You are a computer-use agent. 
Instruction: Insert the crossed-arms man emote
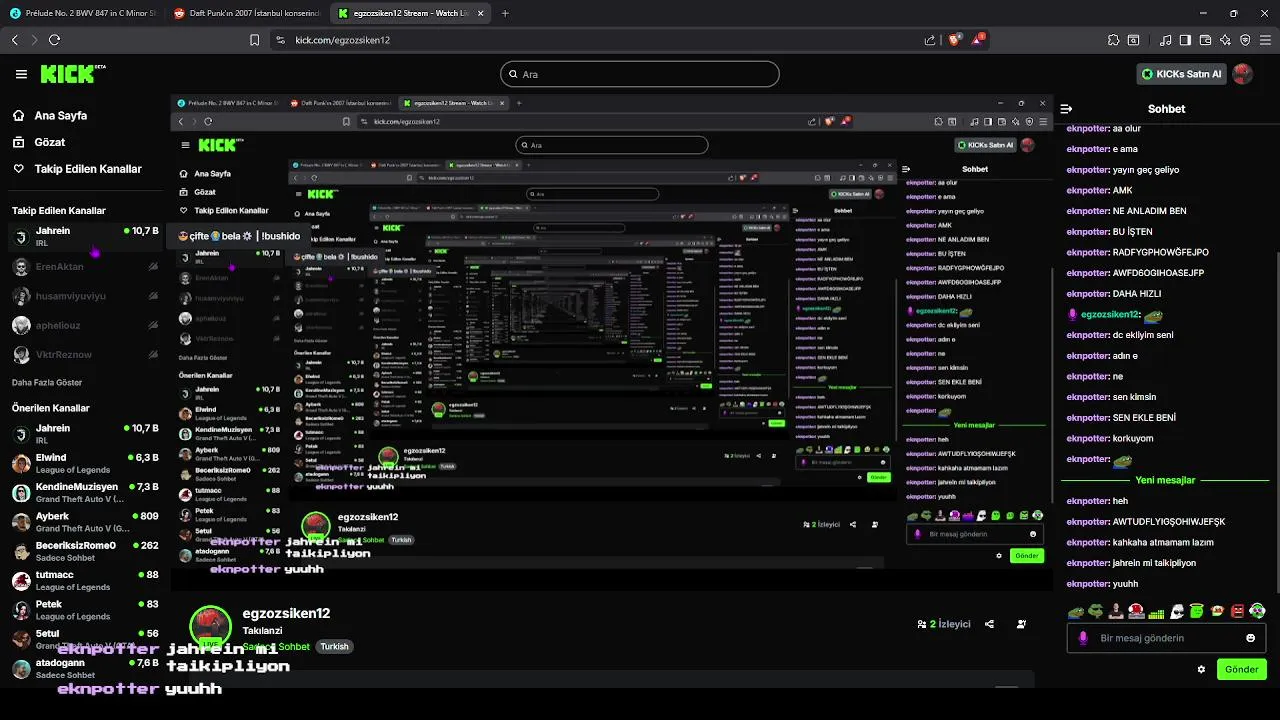[1116, 611]
